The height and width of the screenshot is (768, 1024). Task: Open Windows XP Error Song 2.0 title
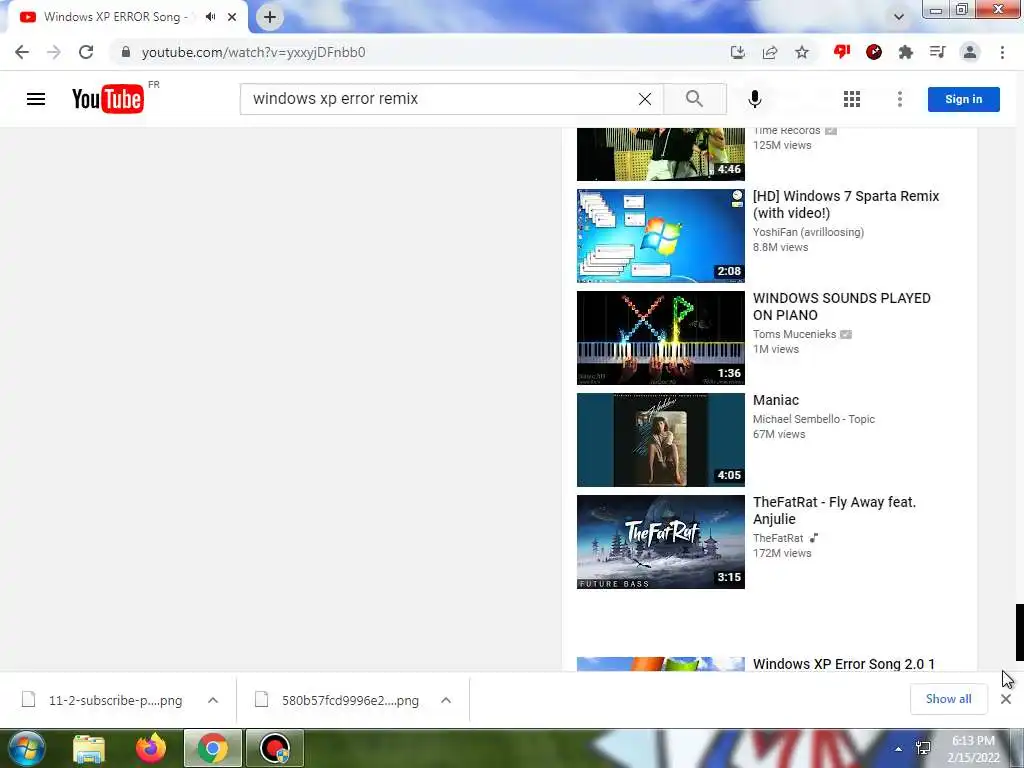coord(843,664)
